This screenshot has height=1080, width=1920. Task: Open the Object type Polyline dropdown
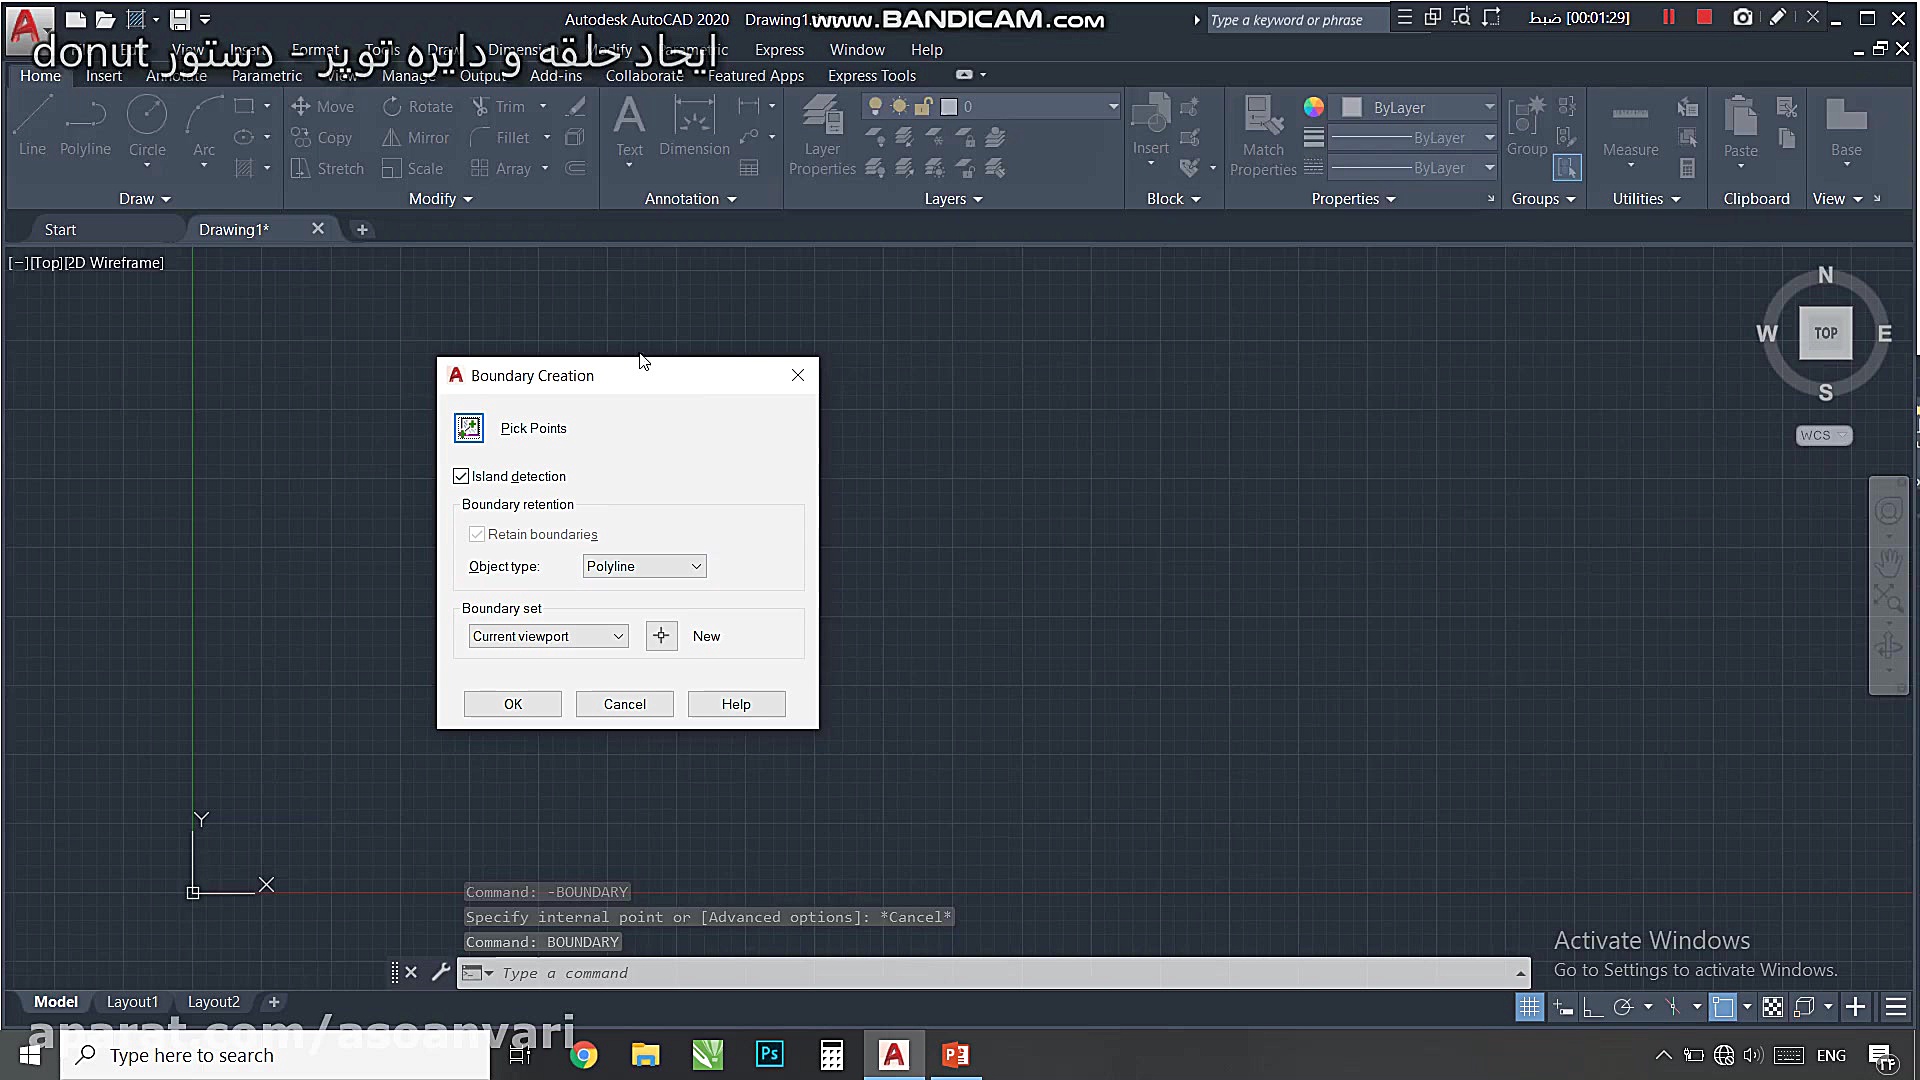click(x=644, y=566)
